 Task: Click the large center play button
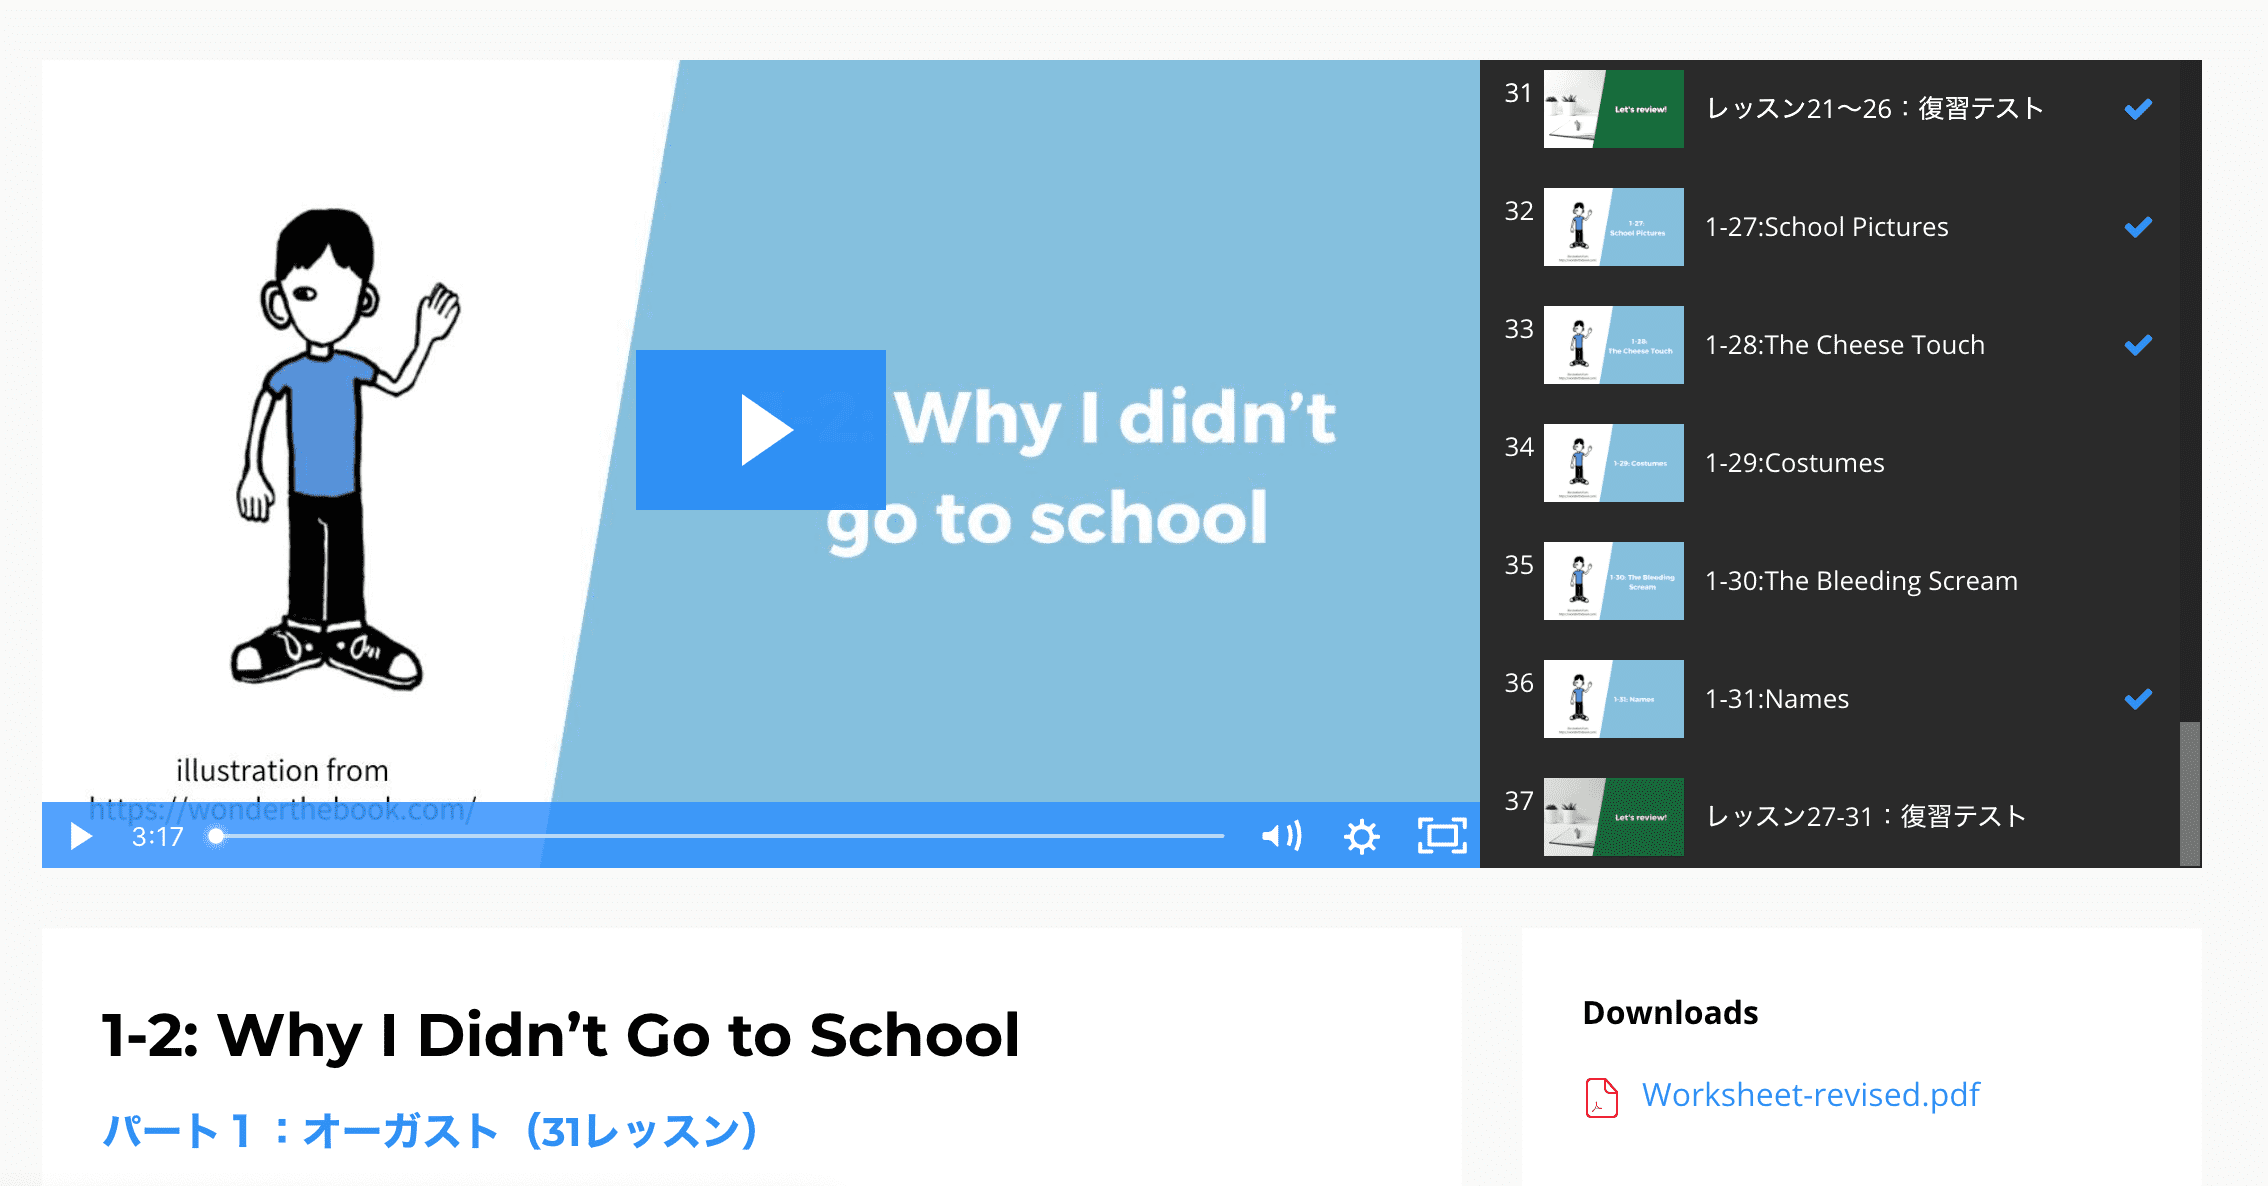coord(760,430)
